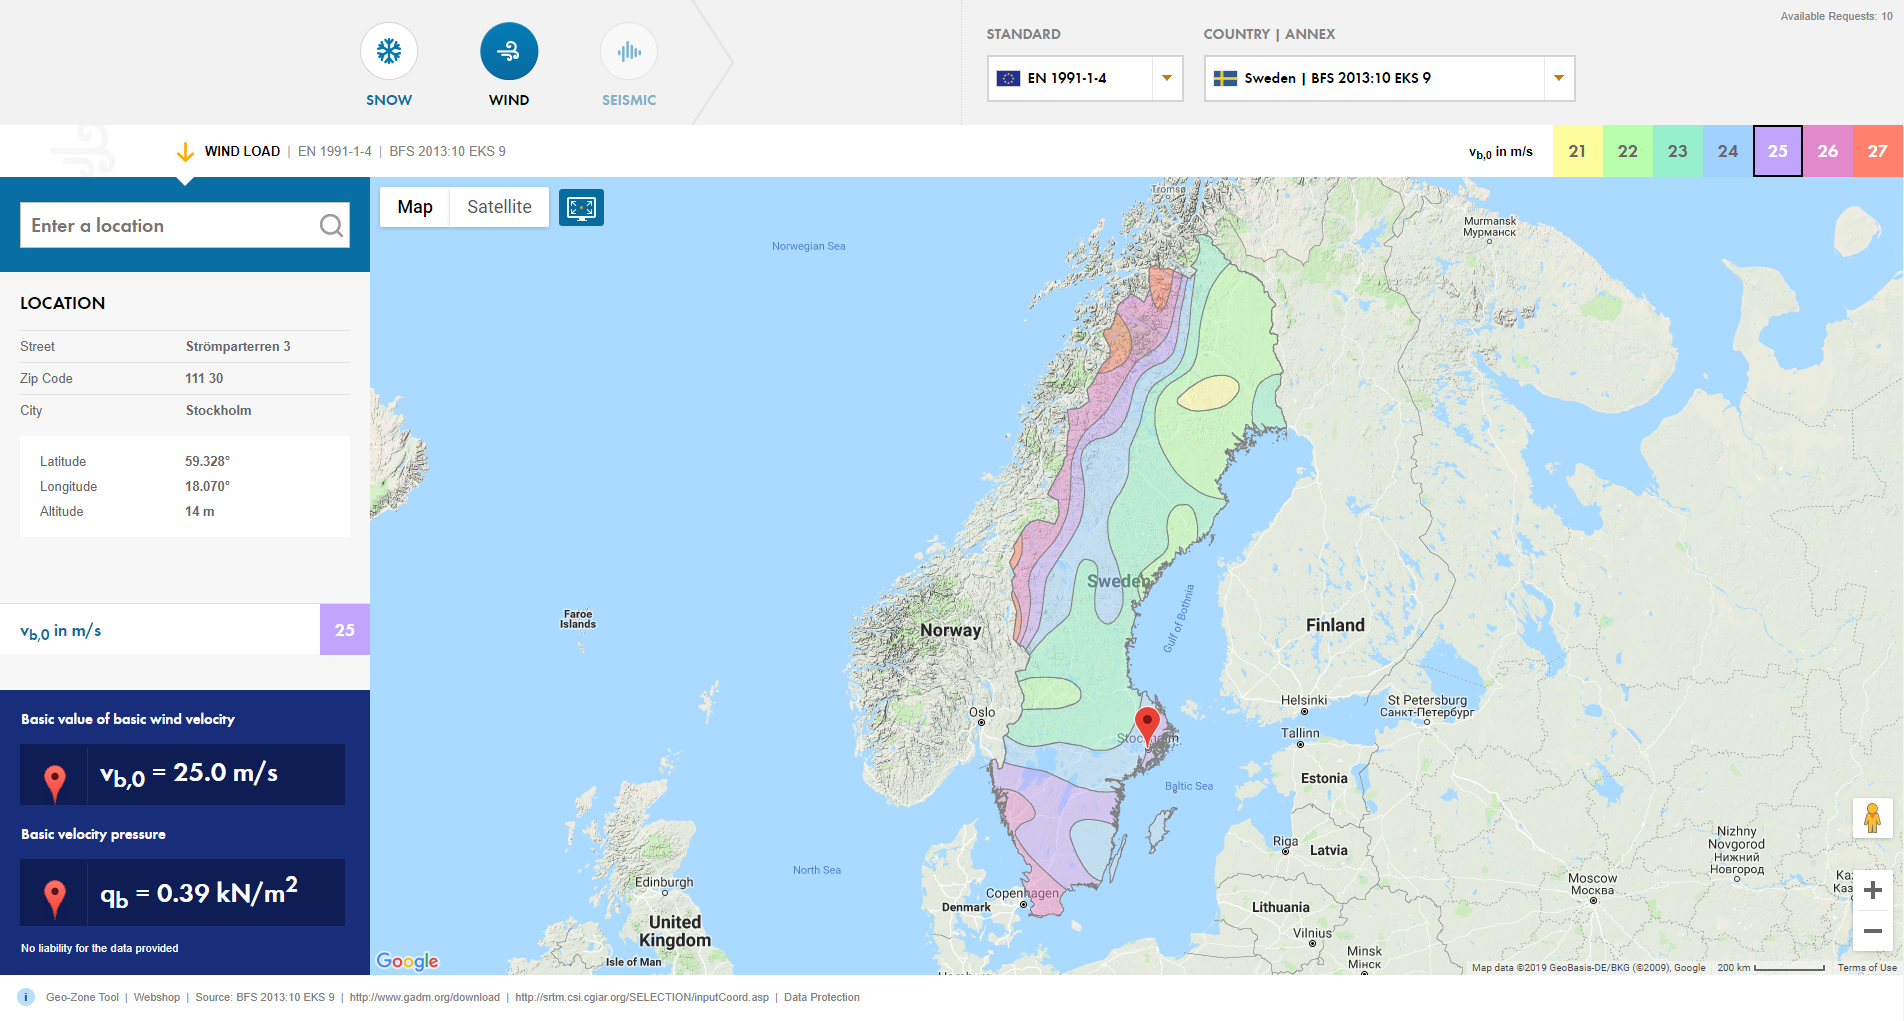1904x1021 pixels.
Task: Open the SEISMIC load module
Action: 628,49
